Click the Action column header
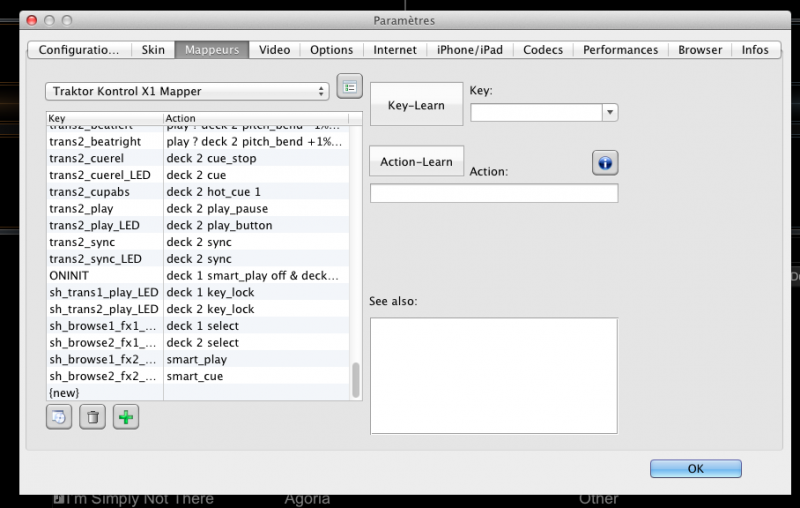The height and width of the screenshot is (508, 800). (x=256, y=118)
